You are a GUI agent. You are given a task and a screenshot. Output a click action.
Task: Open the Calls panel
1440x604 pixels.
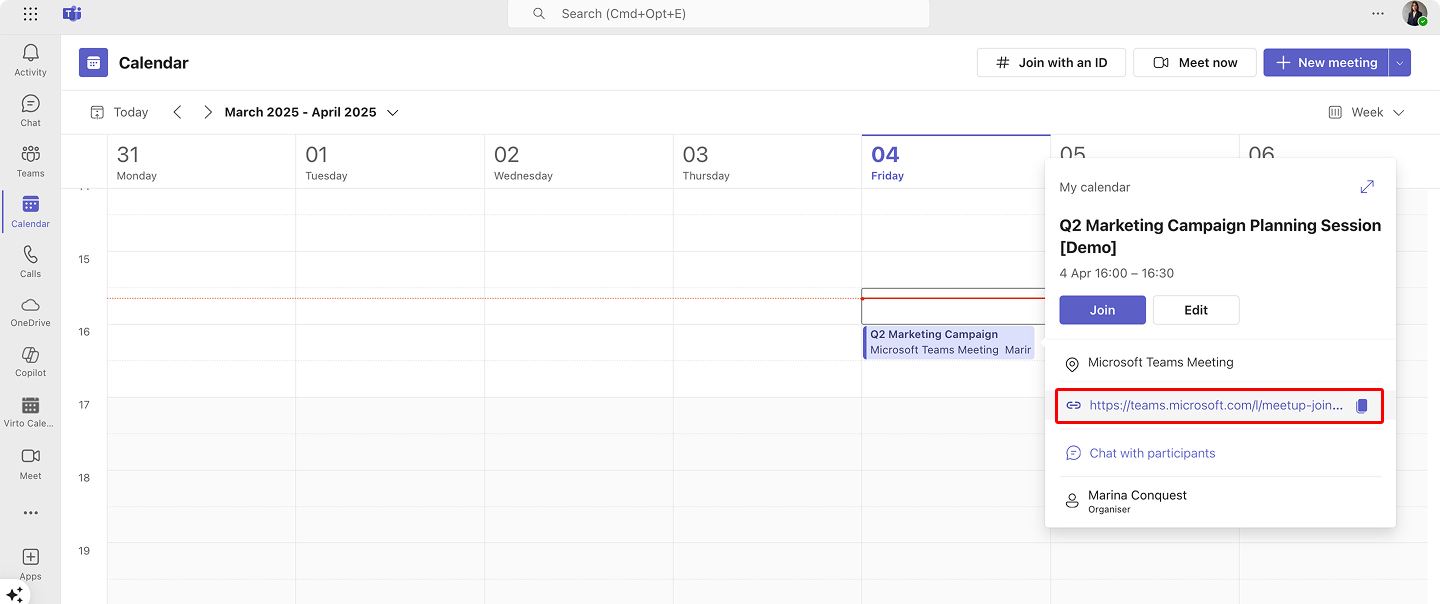(30, 260)
